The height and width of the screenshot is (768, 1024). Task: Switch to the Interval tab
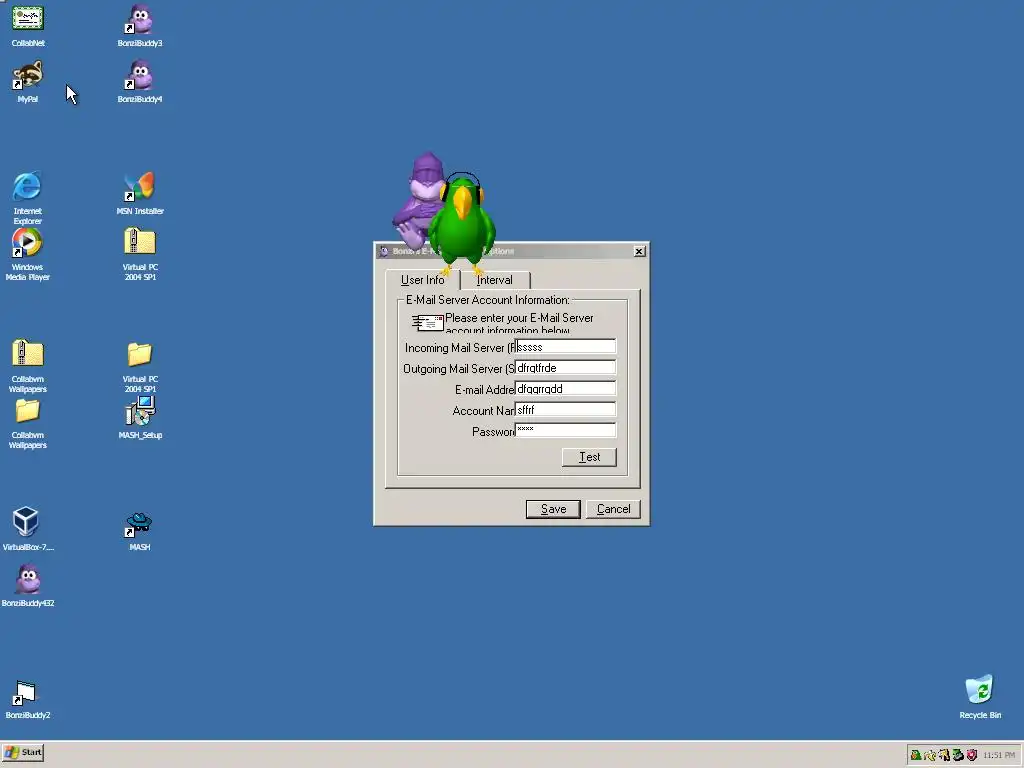coord(495,280)
